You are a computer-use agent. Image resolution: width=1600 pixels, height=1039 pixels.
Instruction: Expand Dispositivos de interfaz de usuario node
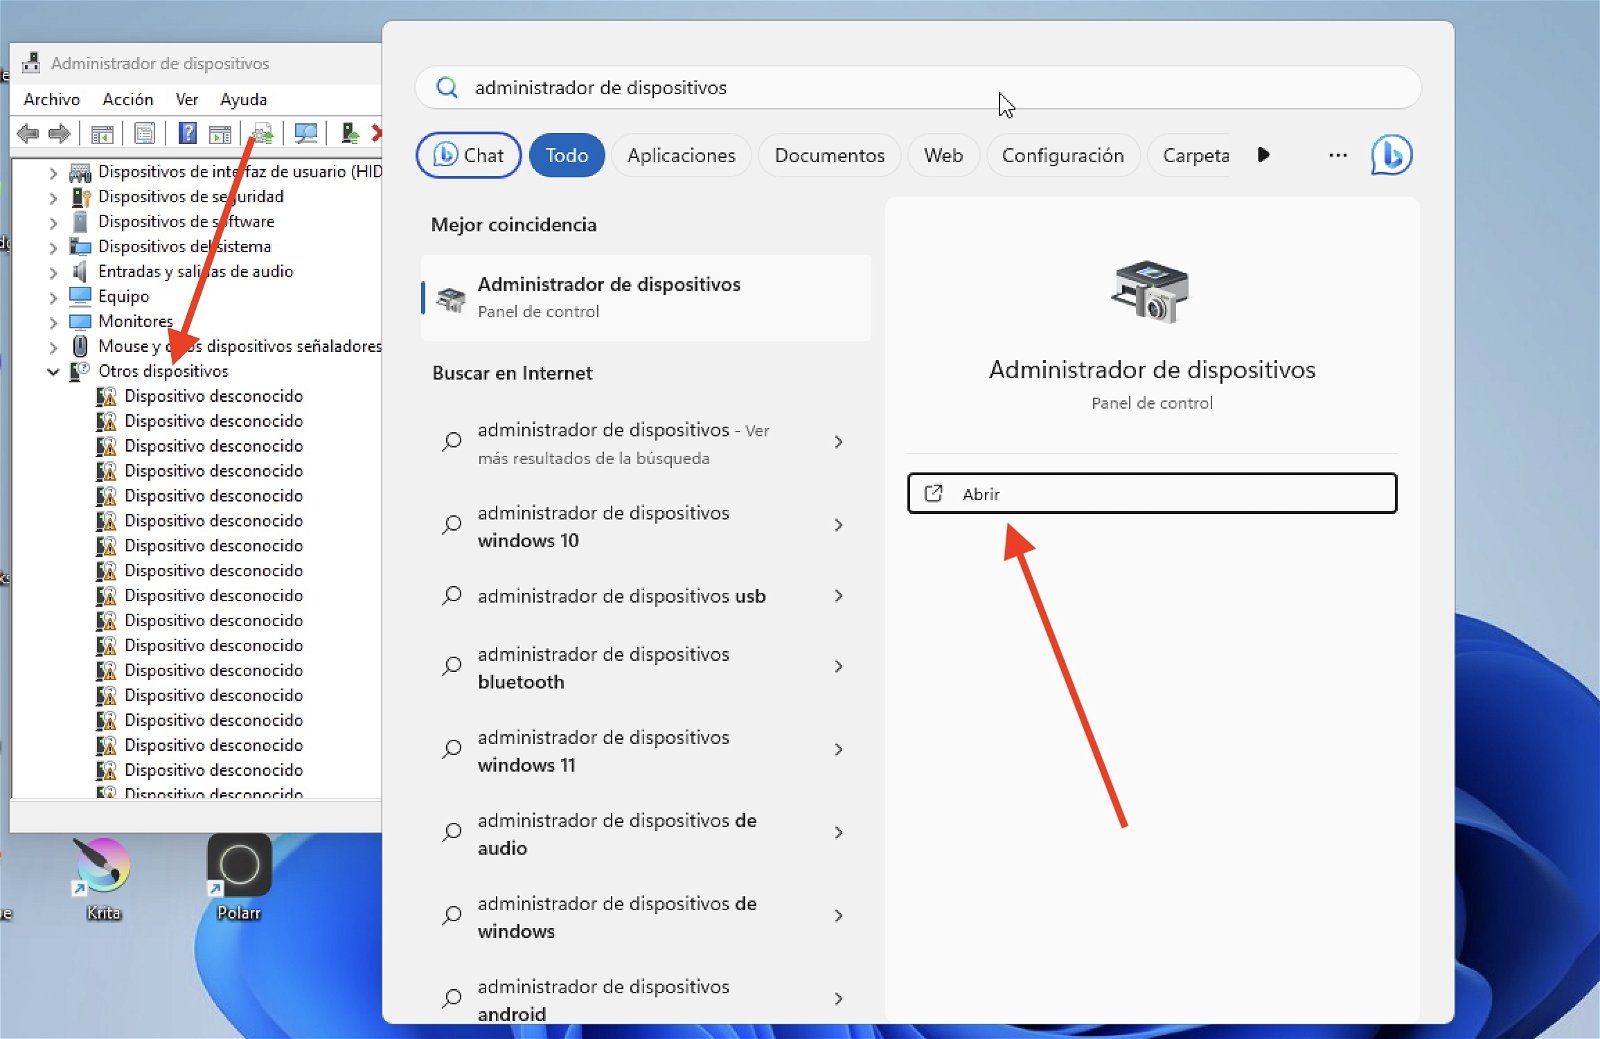(53, 172)
